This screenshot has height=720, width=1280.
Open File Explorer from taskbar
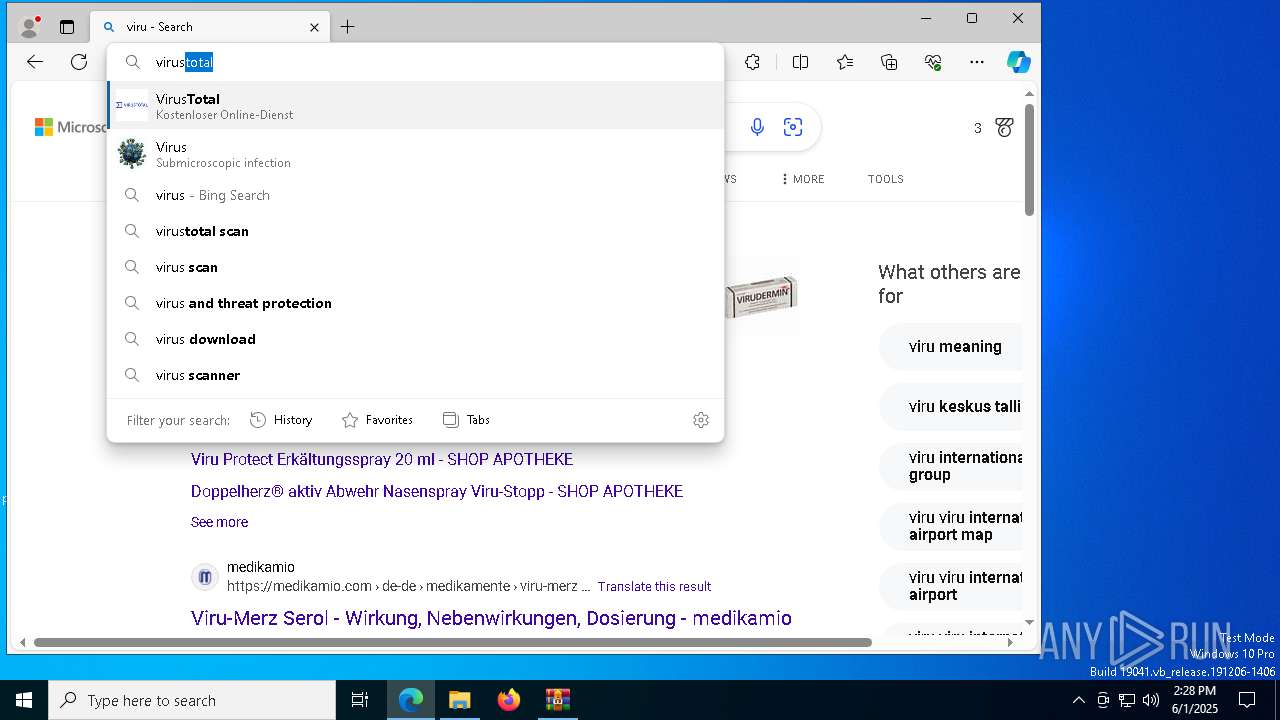(459, 700)
